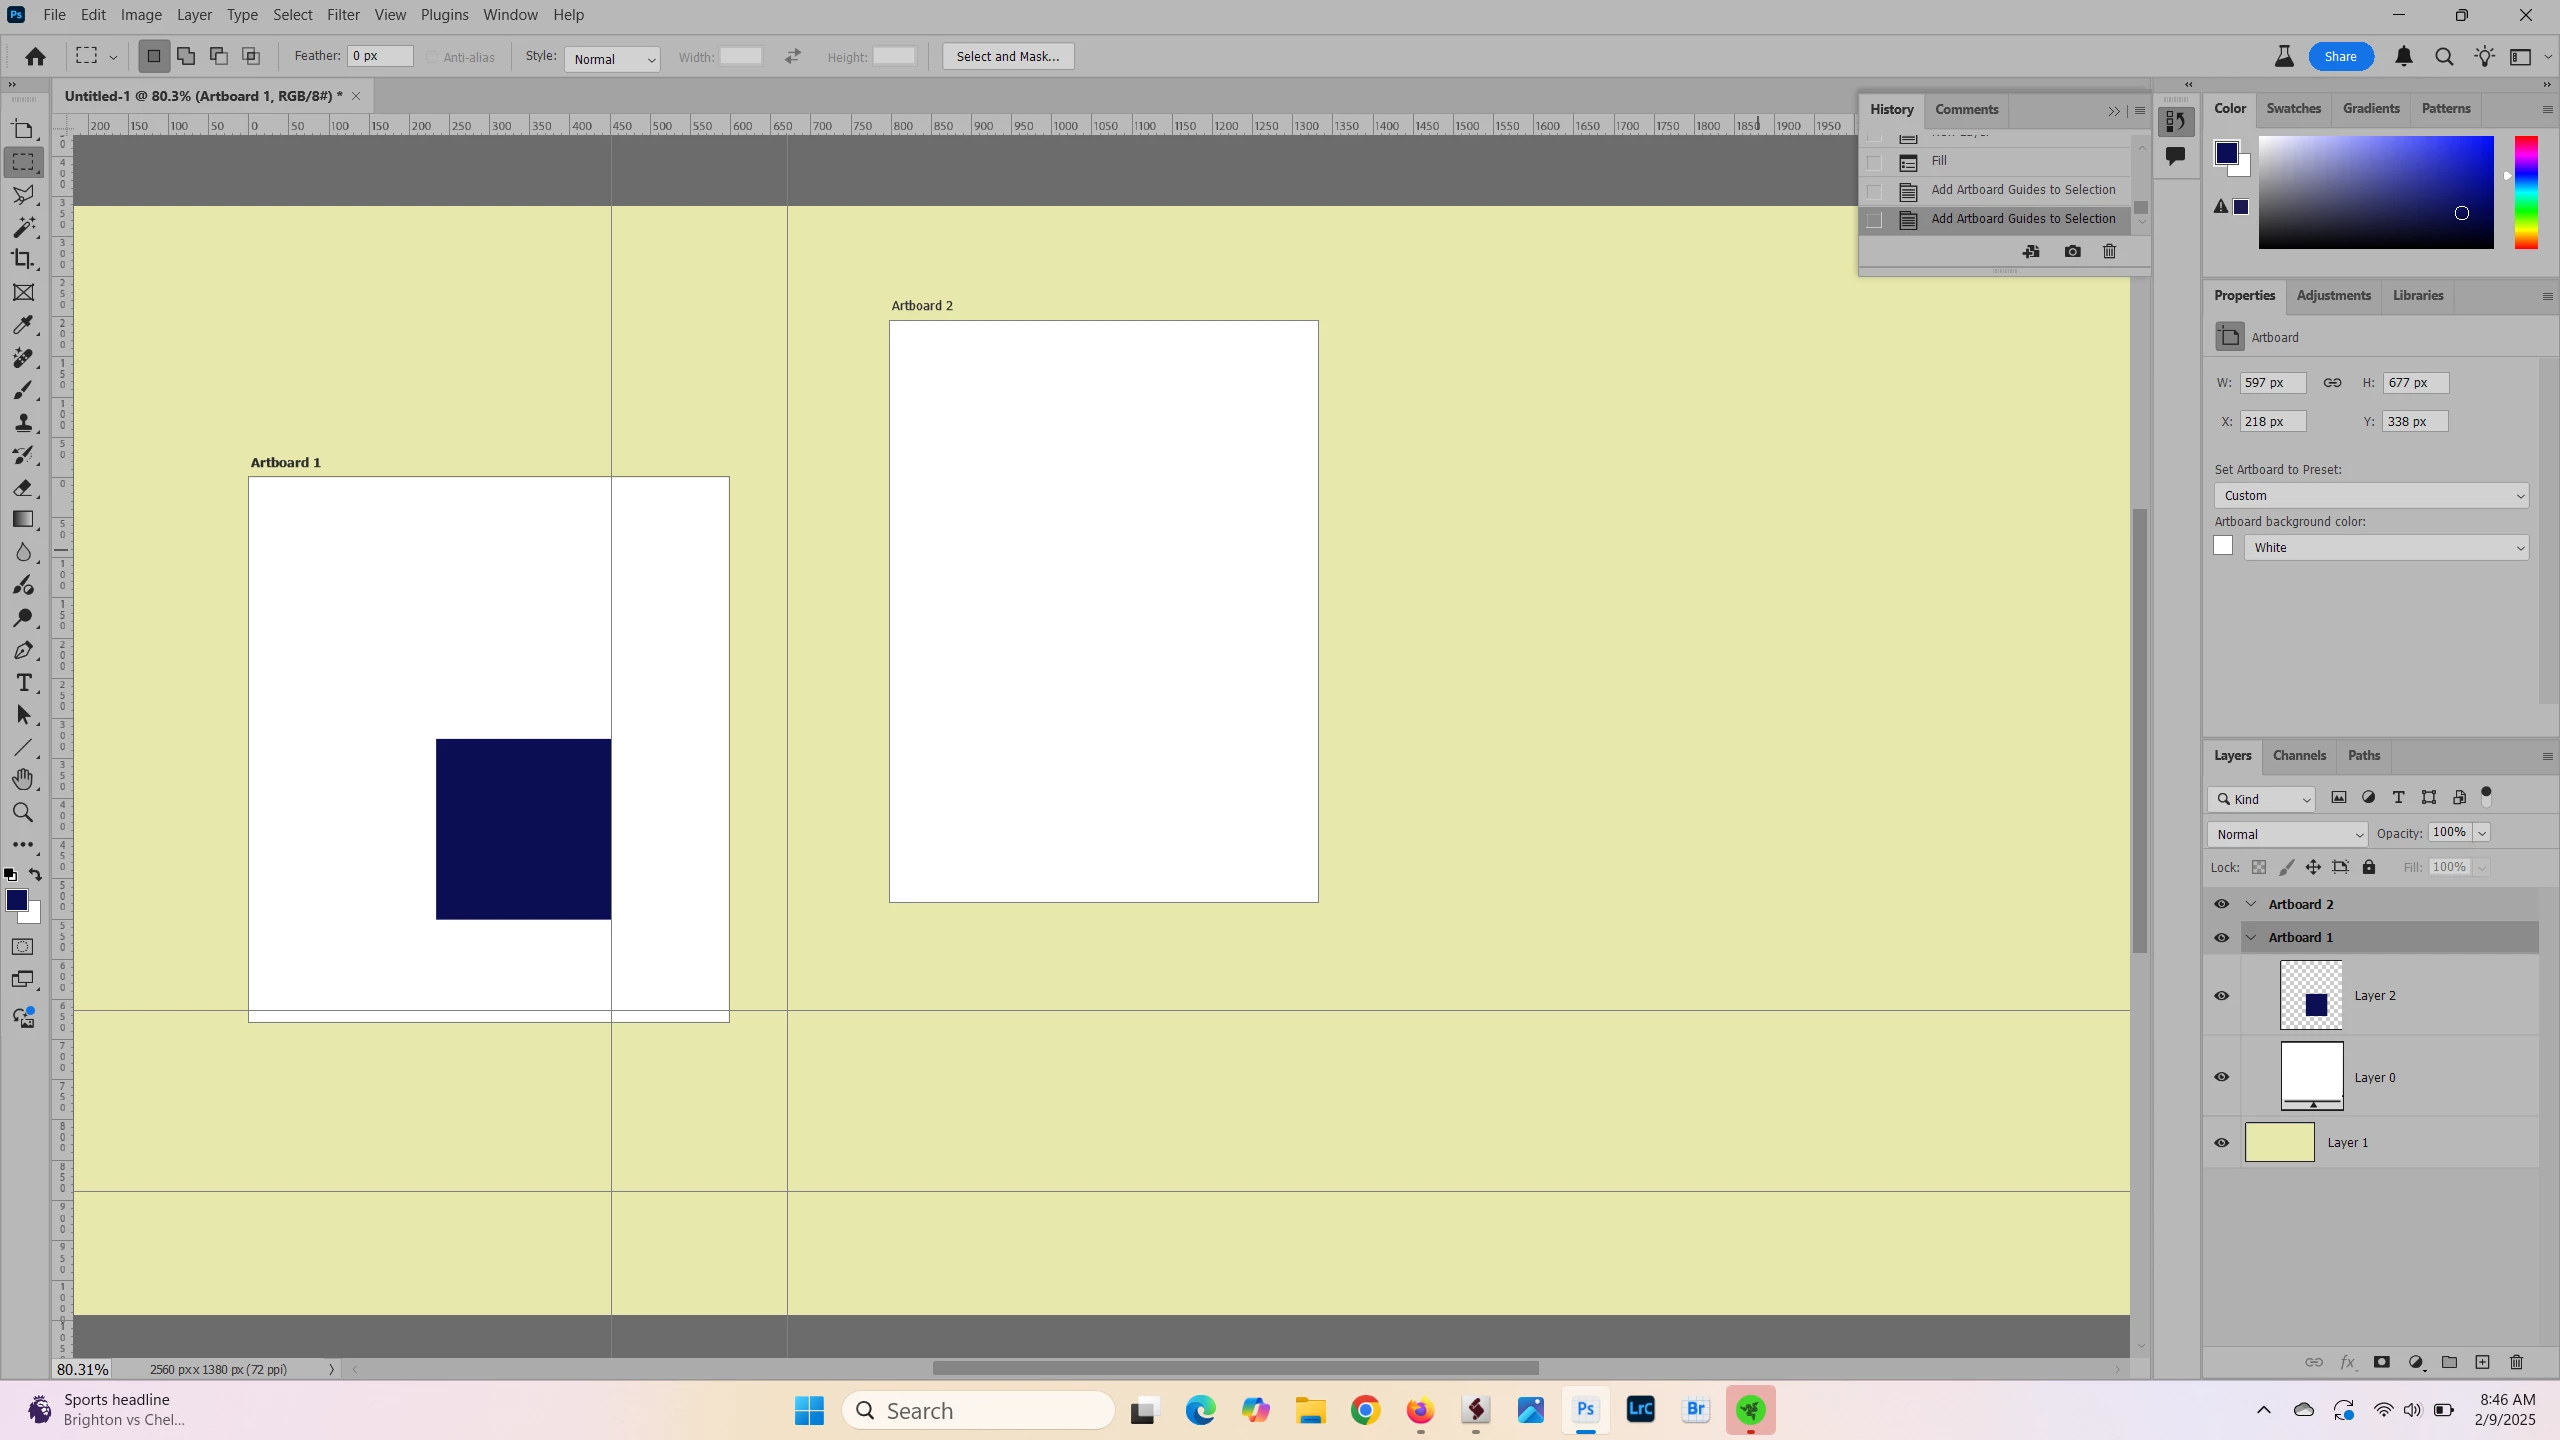The image size is (2560, 1440).
Task: Click the Clone Stamp tool
Action: tap(23, 423)
